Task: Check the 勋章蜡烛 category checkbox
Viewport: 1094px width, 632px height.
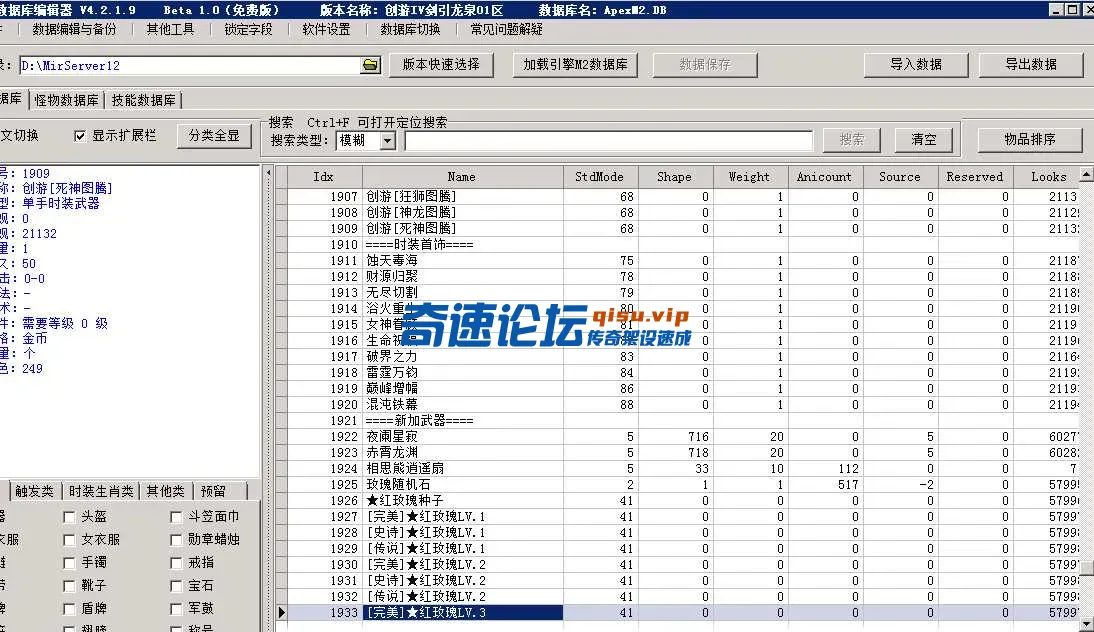Action: pos(176,540)
